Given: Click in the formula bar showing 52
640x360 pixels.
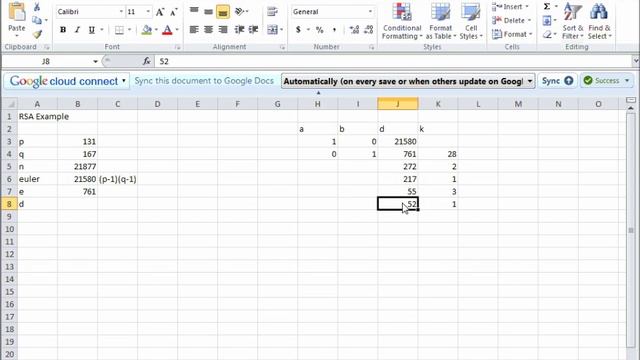Looking at the screenshot, I should point(393,62).
